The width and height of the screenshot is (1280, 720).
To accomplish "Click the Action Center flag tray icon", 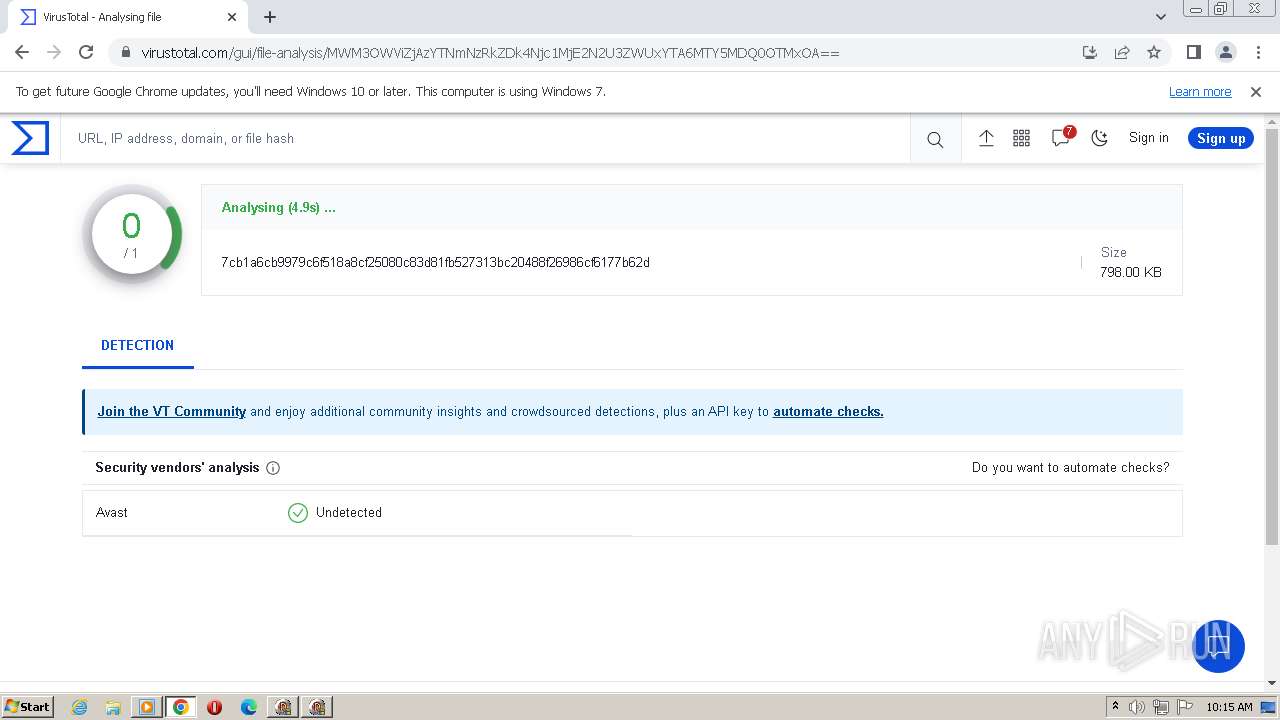I will coord(1184,707).
